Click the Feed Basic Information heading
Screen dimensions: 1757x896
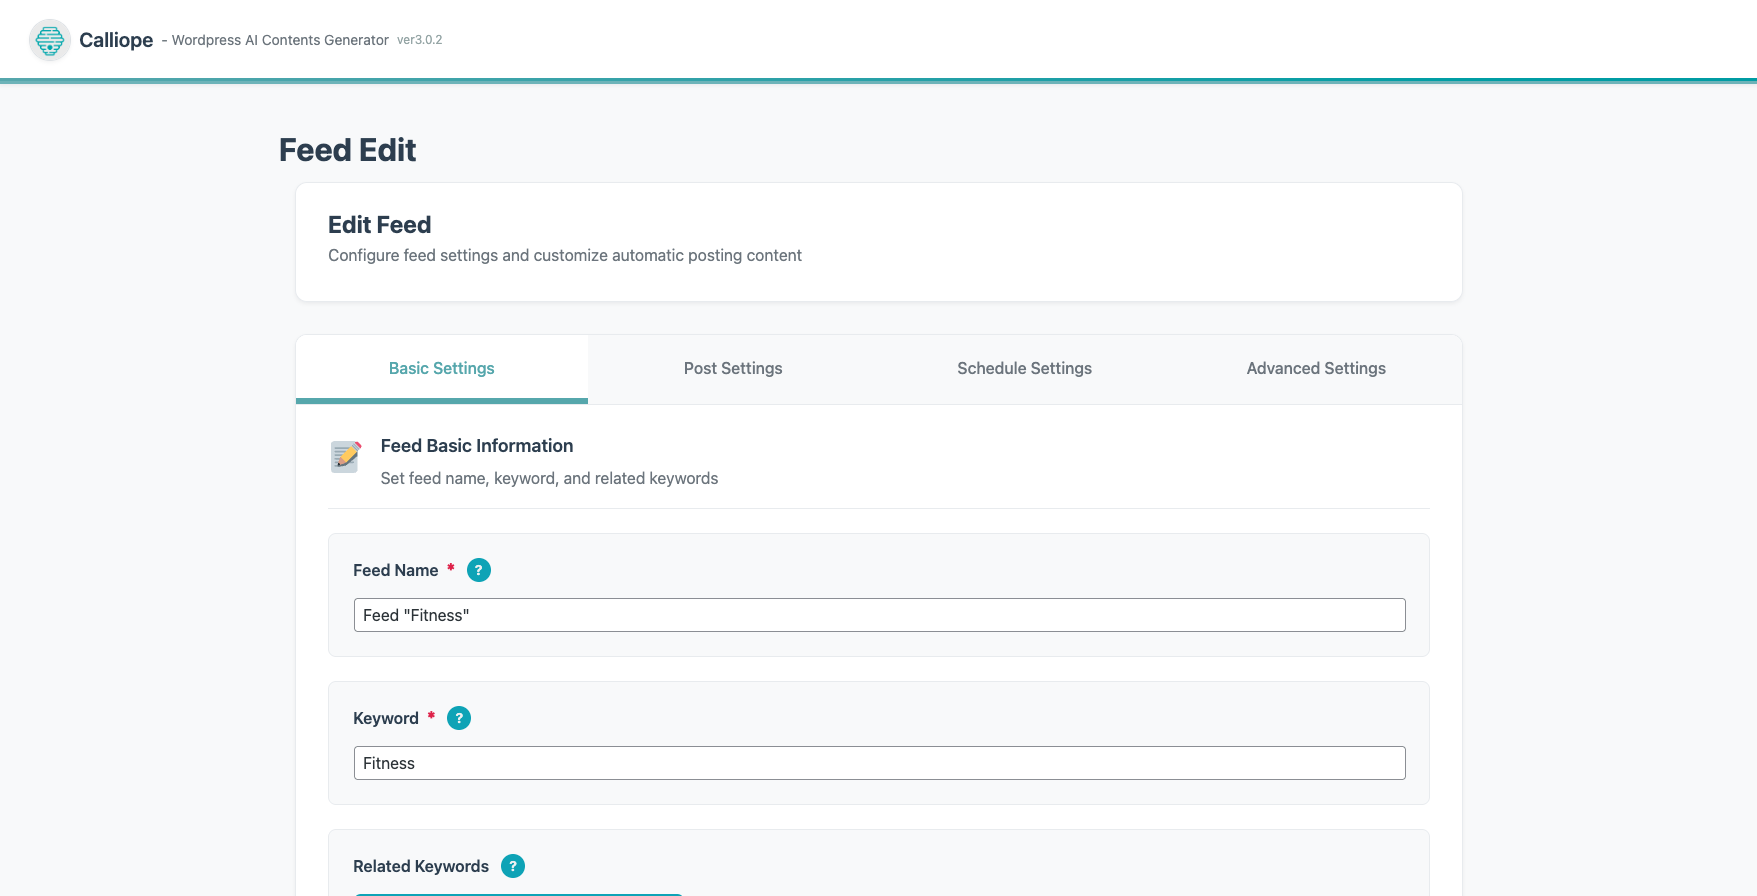477,446
